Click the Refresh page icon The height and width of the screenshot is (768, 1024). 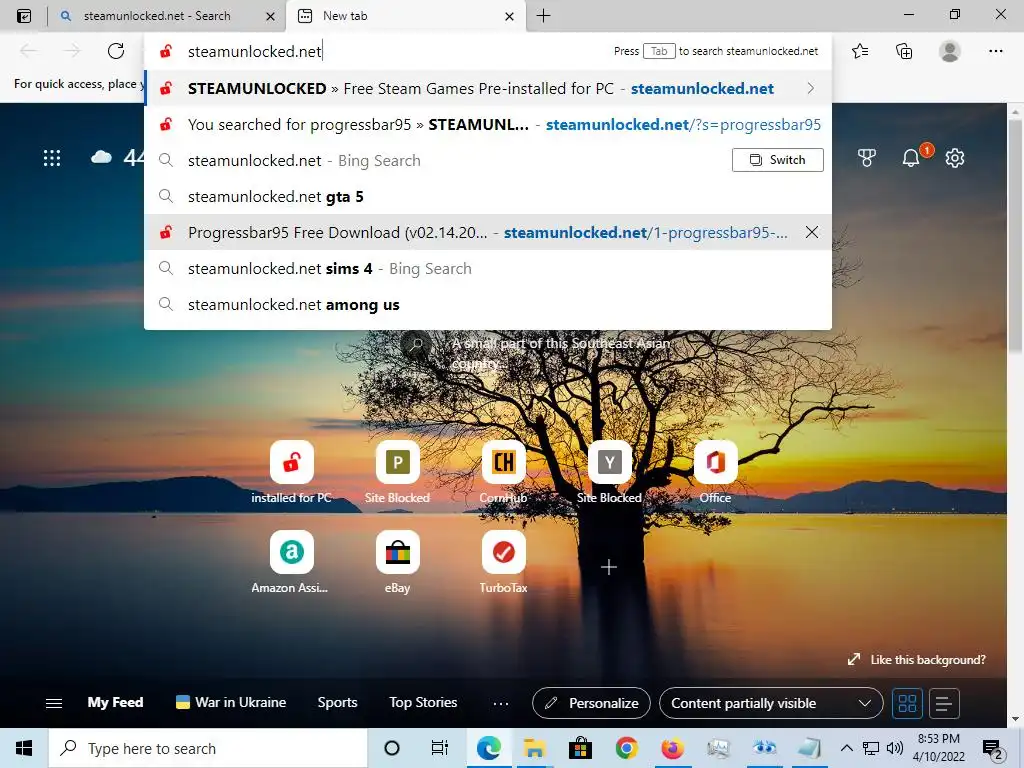(x=116, y=51)
